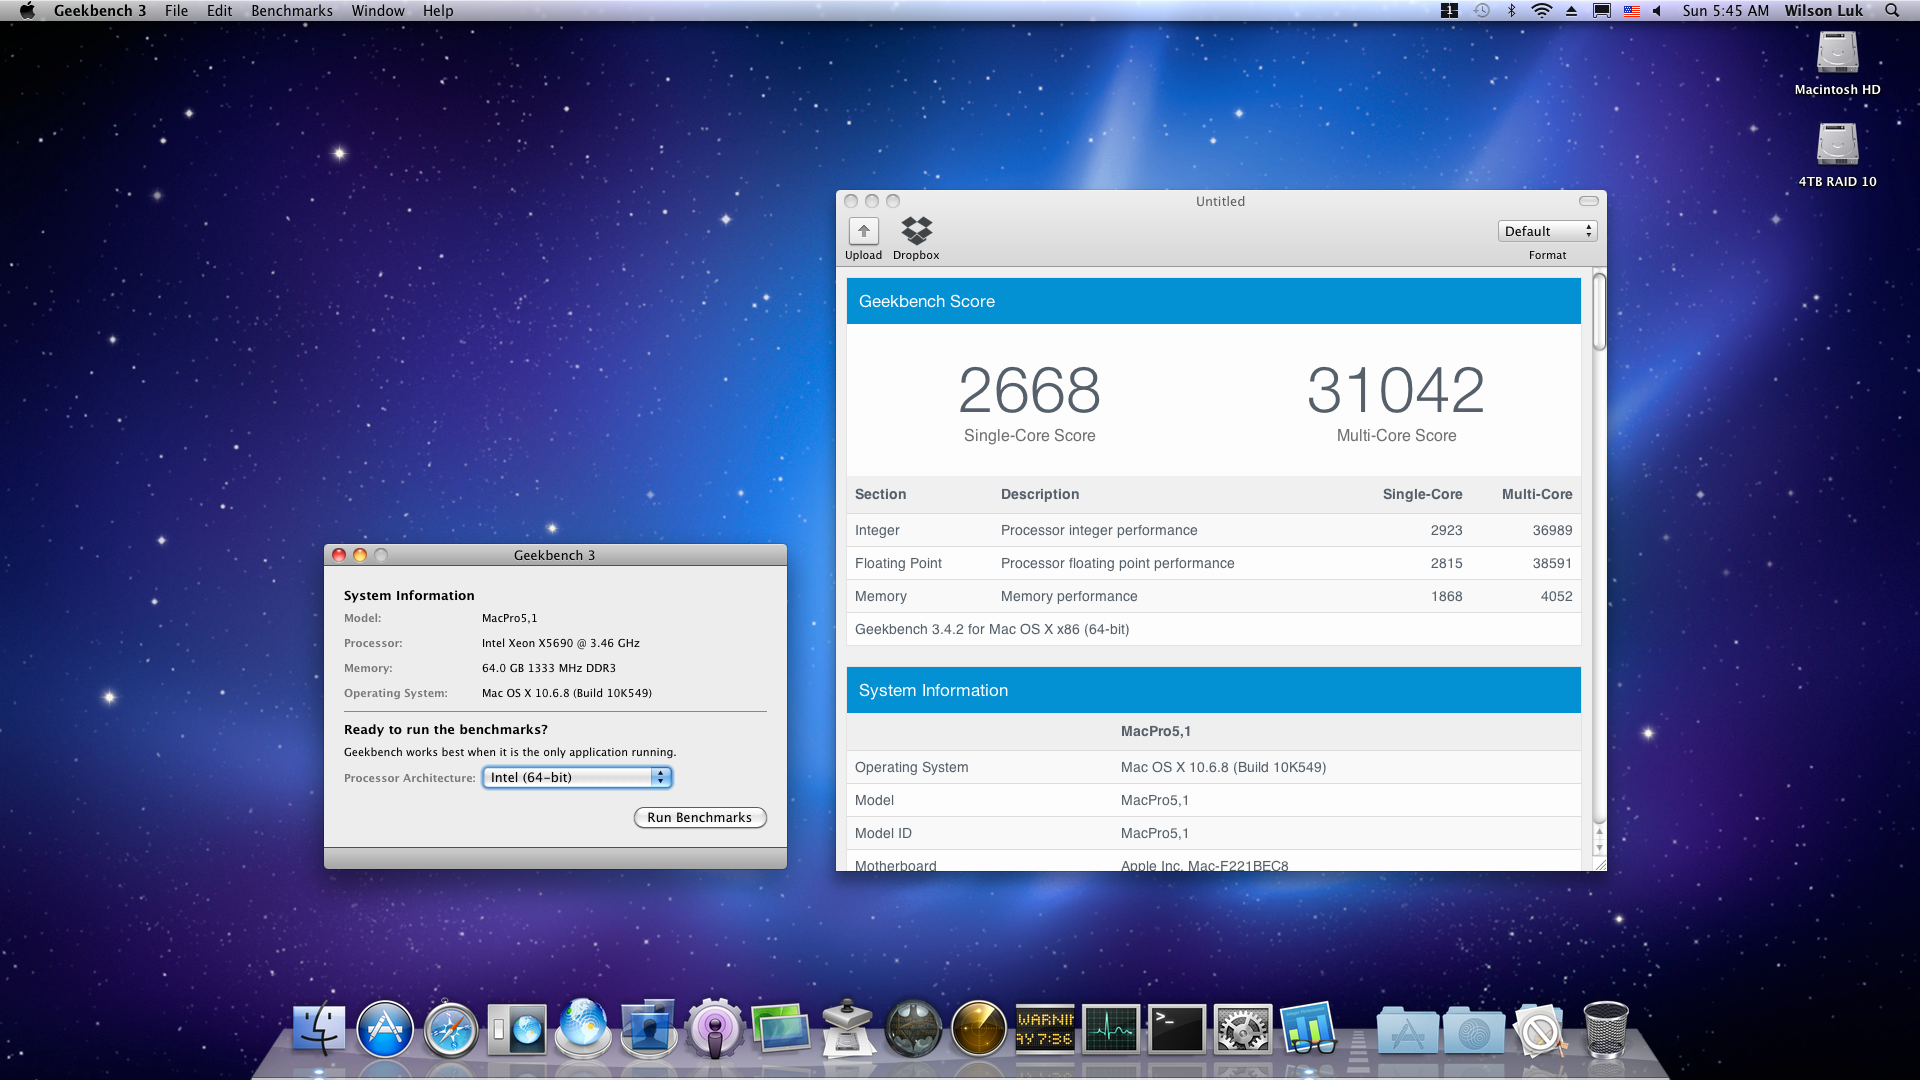Click the Upload arrow icon in the results toolbar
This screenshot has height=1080, width=1920.
click(x=864, y=231)
